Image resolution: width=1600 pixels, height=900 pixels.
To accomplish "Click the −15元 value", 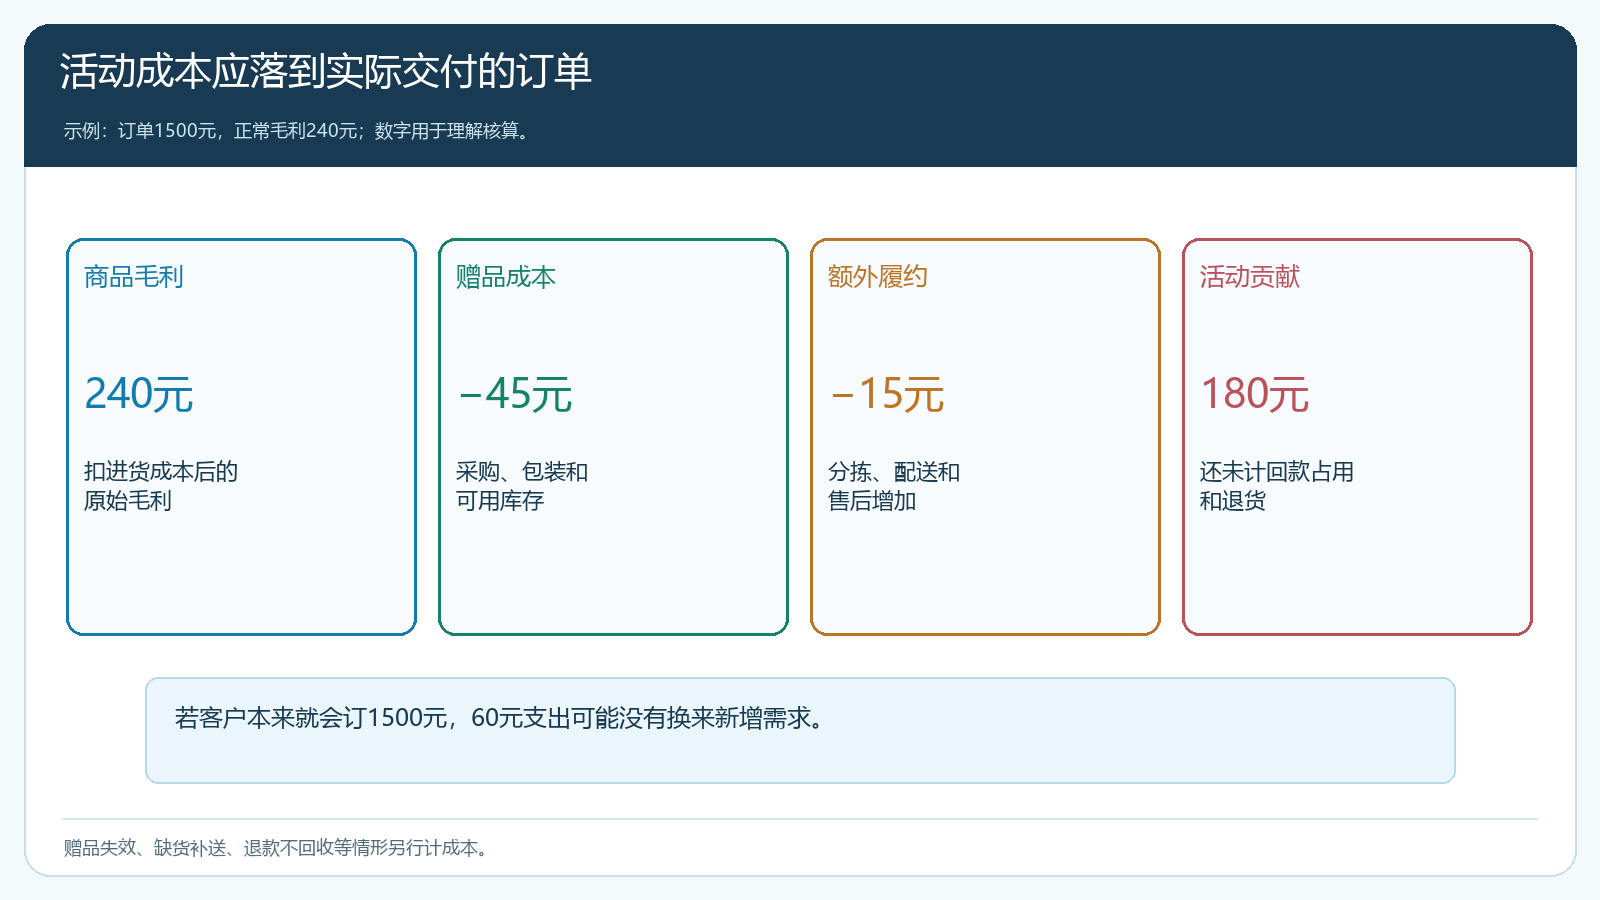I will [x=886, y=394].
